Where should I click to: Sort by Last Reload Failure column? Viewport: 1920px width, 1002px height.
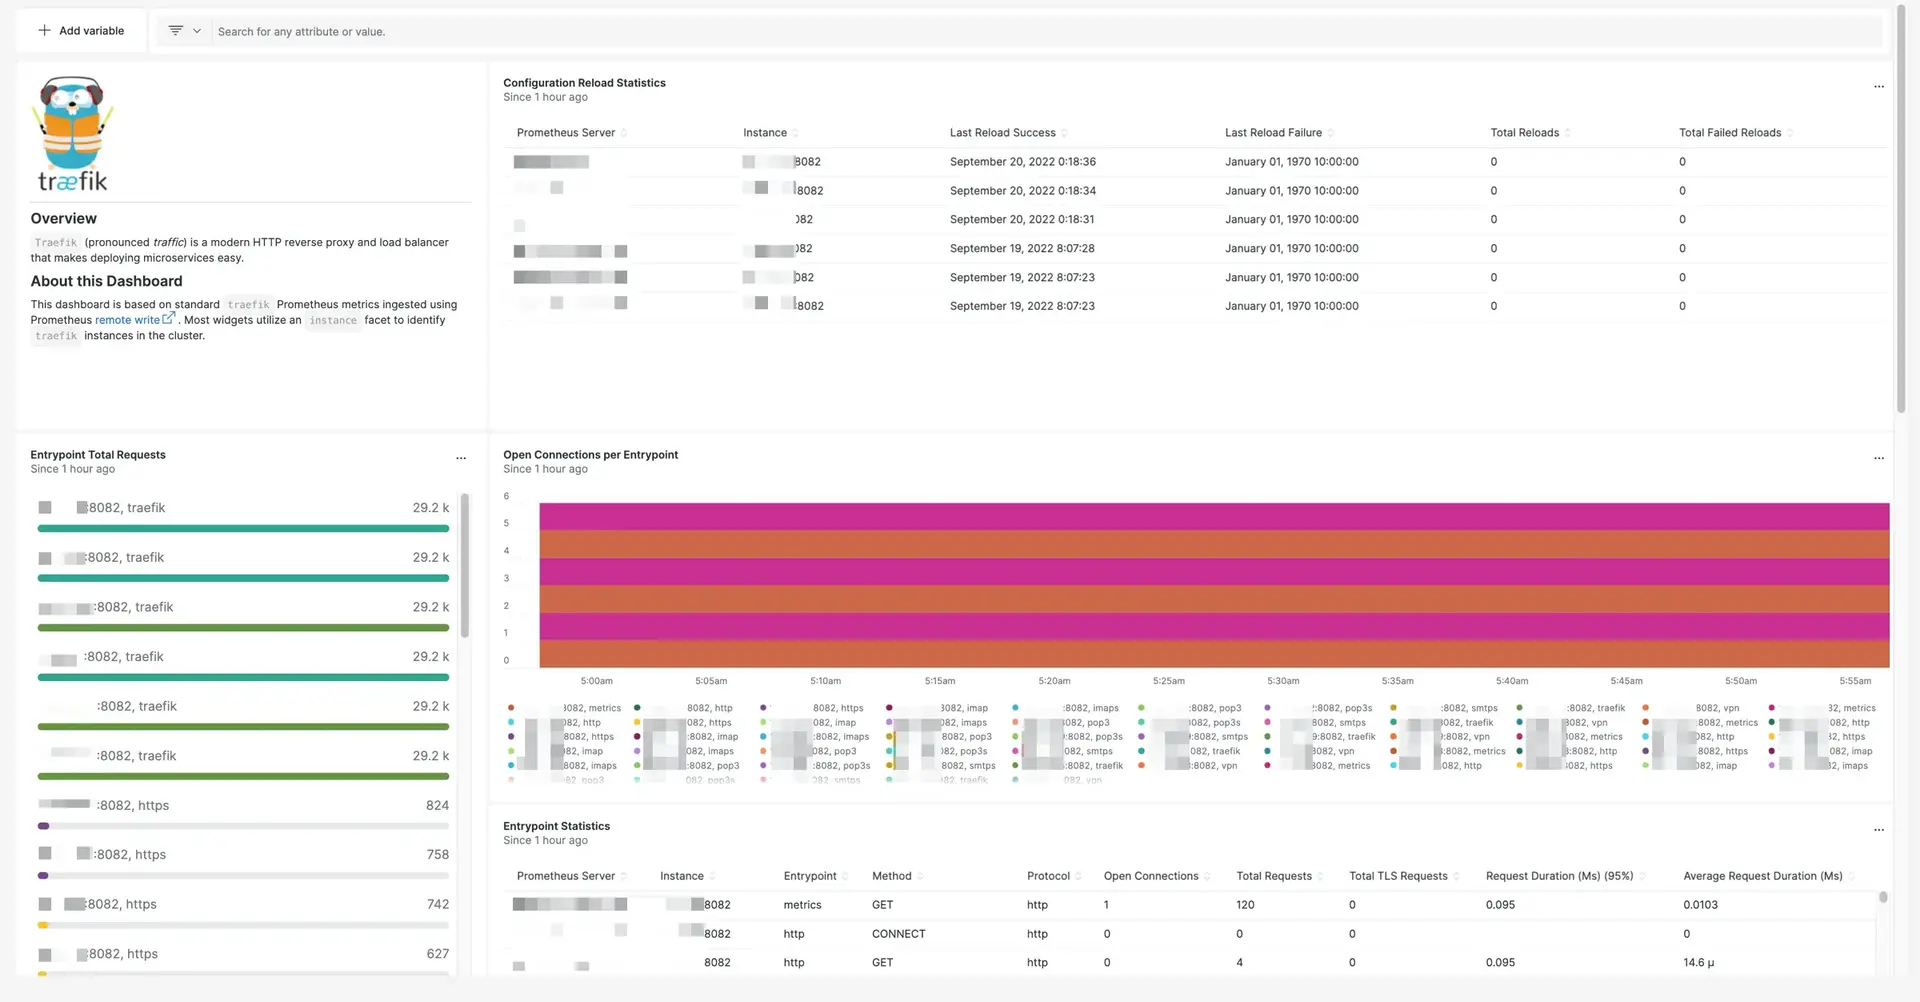(1273, 133)
